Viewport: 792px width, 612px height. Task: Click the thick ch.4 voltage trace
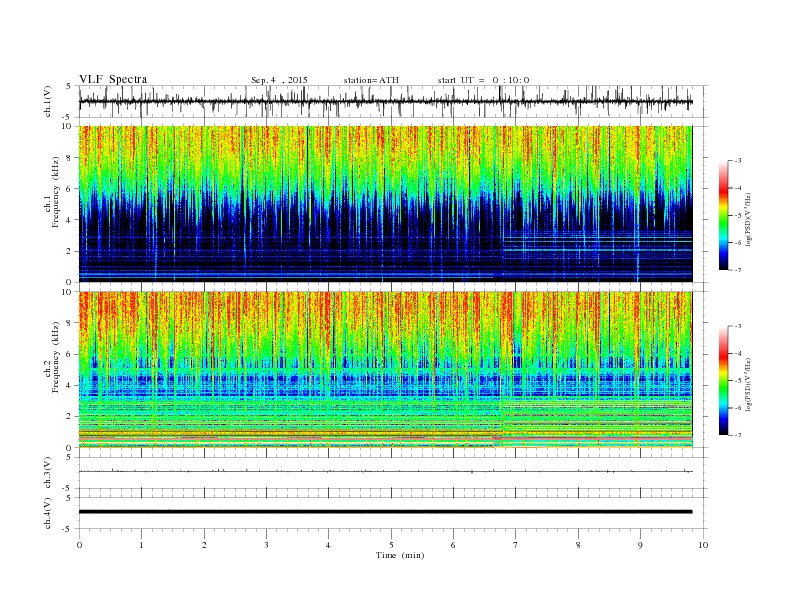coord(385,512)
